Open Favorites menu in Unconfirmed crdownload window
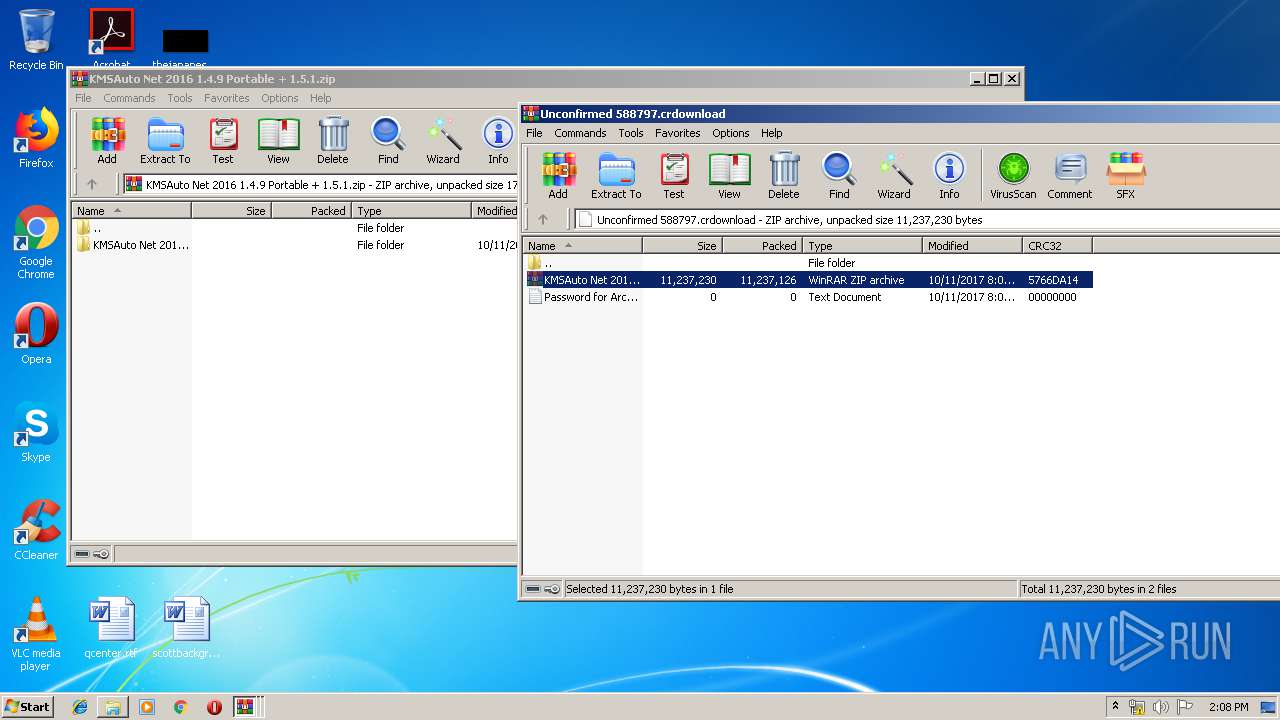 (678, 133)
